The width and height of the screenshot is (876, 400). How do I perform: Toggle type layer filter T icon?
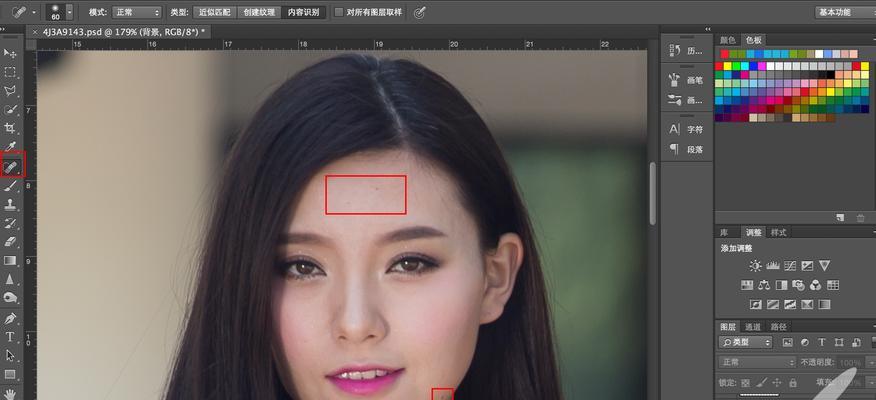tap(821, 342)
